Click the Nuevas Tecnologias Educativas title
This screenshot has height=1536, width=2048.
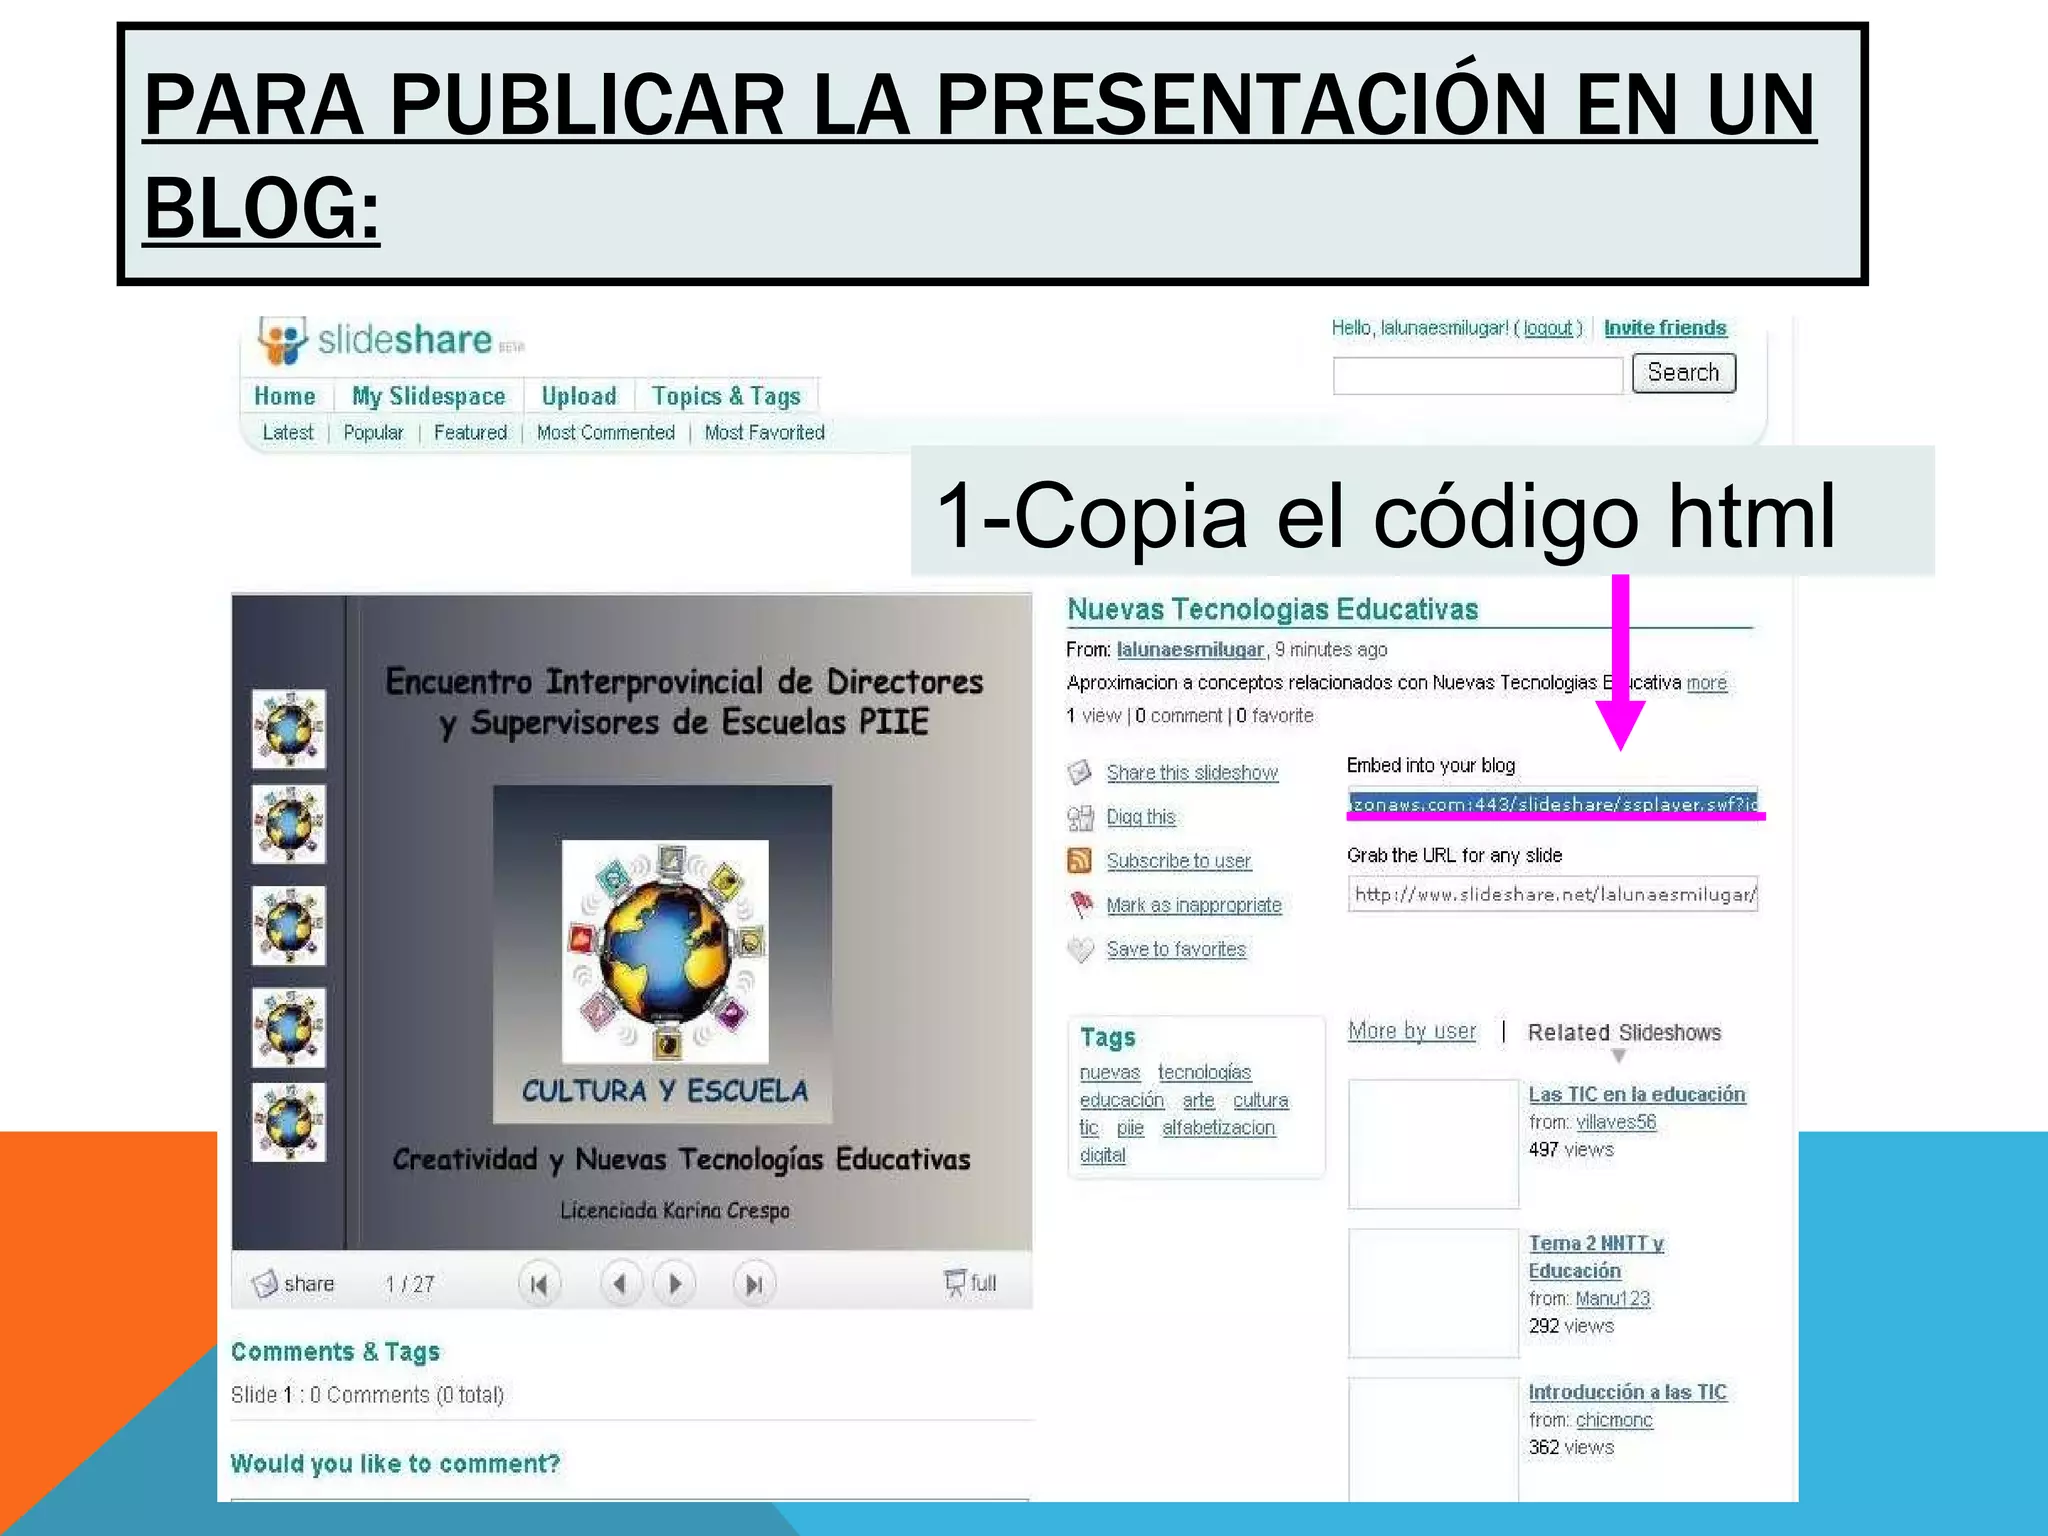click(x=1272, y=609)
